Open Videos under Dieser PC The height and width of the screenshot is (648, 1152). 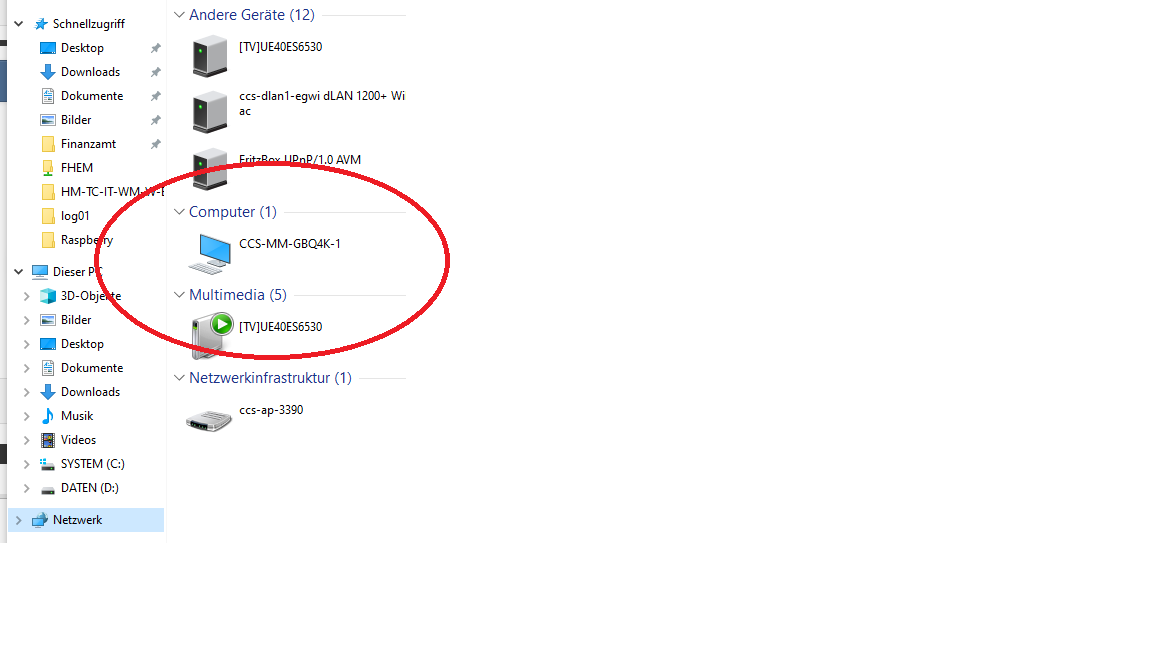[78, 440]
